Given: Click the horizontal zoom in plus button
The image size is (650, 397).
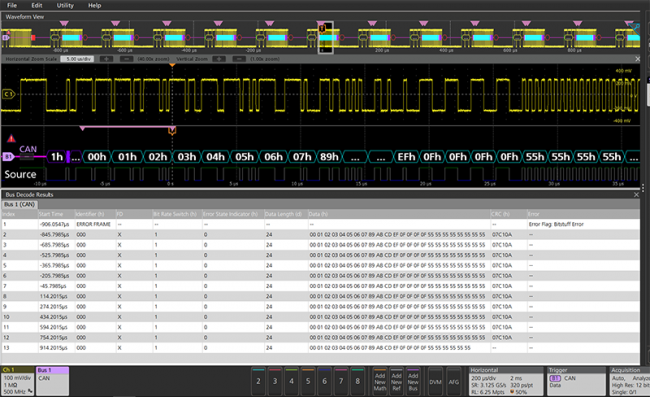Looking at the screenshot, I should (x=107, y=59).
